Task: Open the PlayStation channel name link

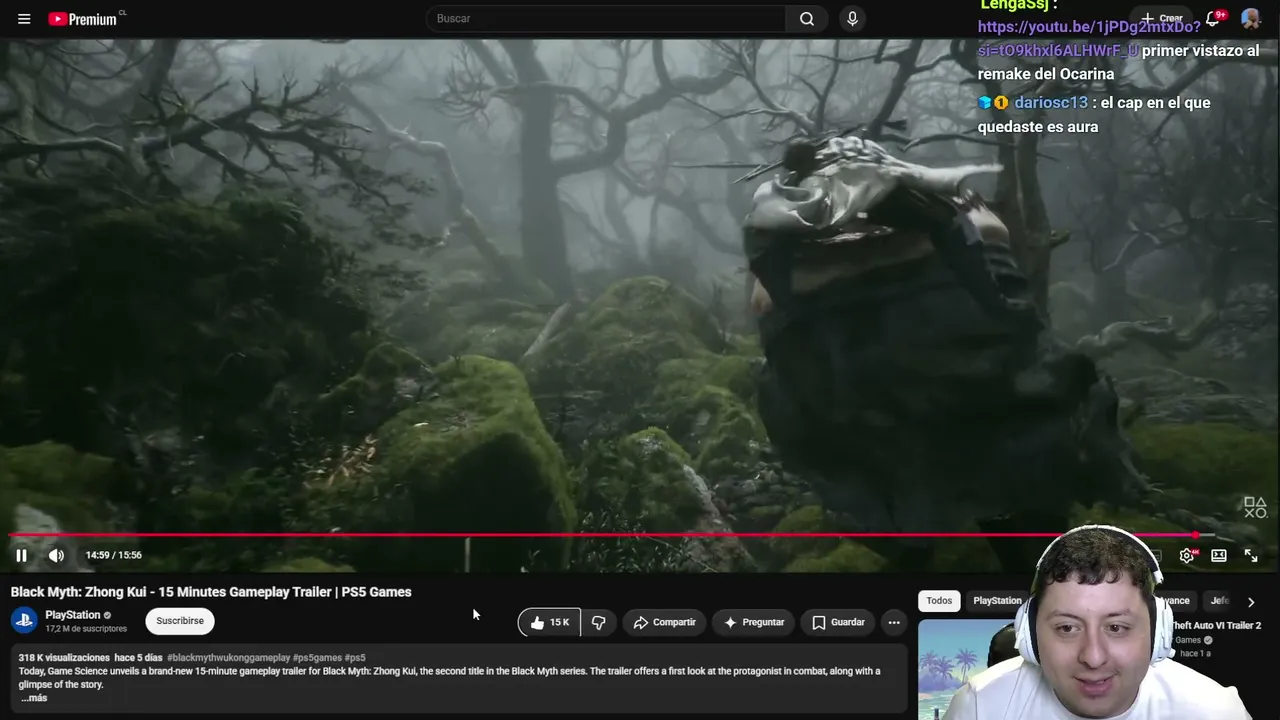Action: tap(73, 615)
